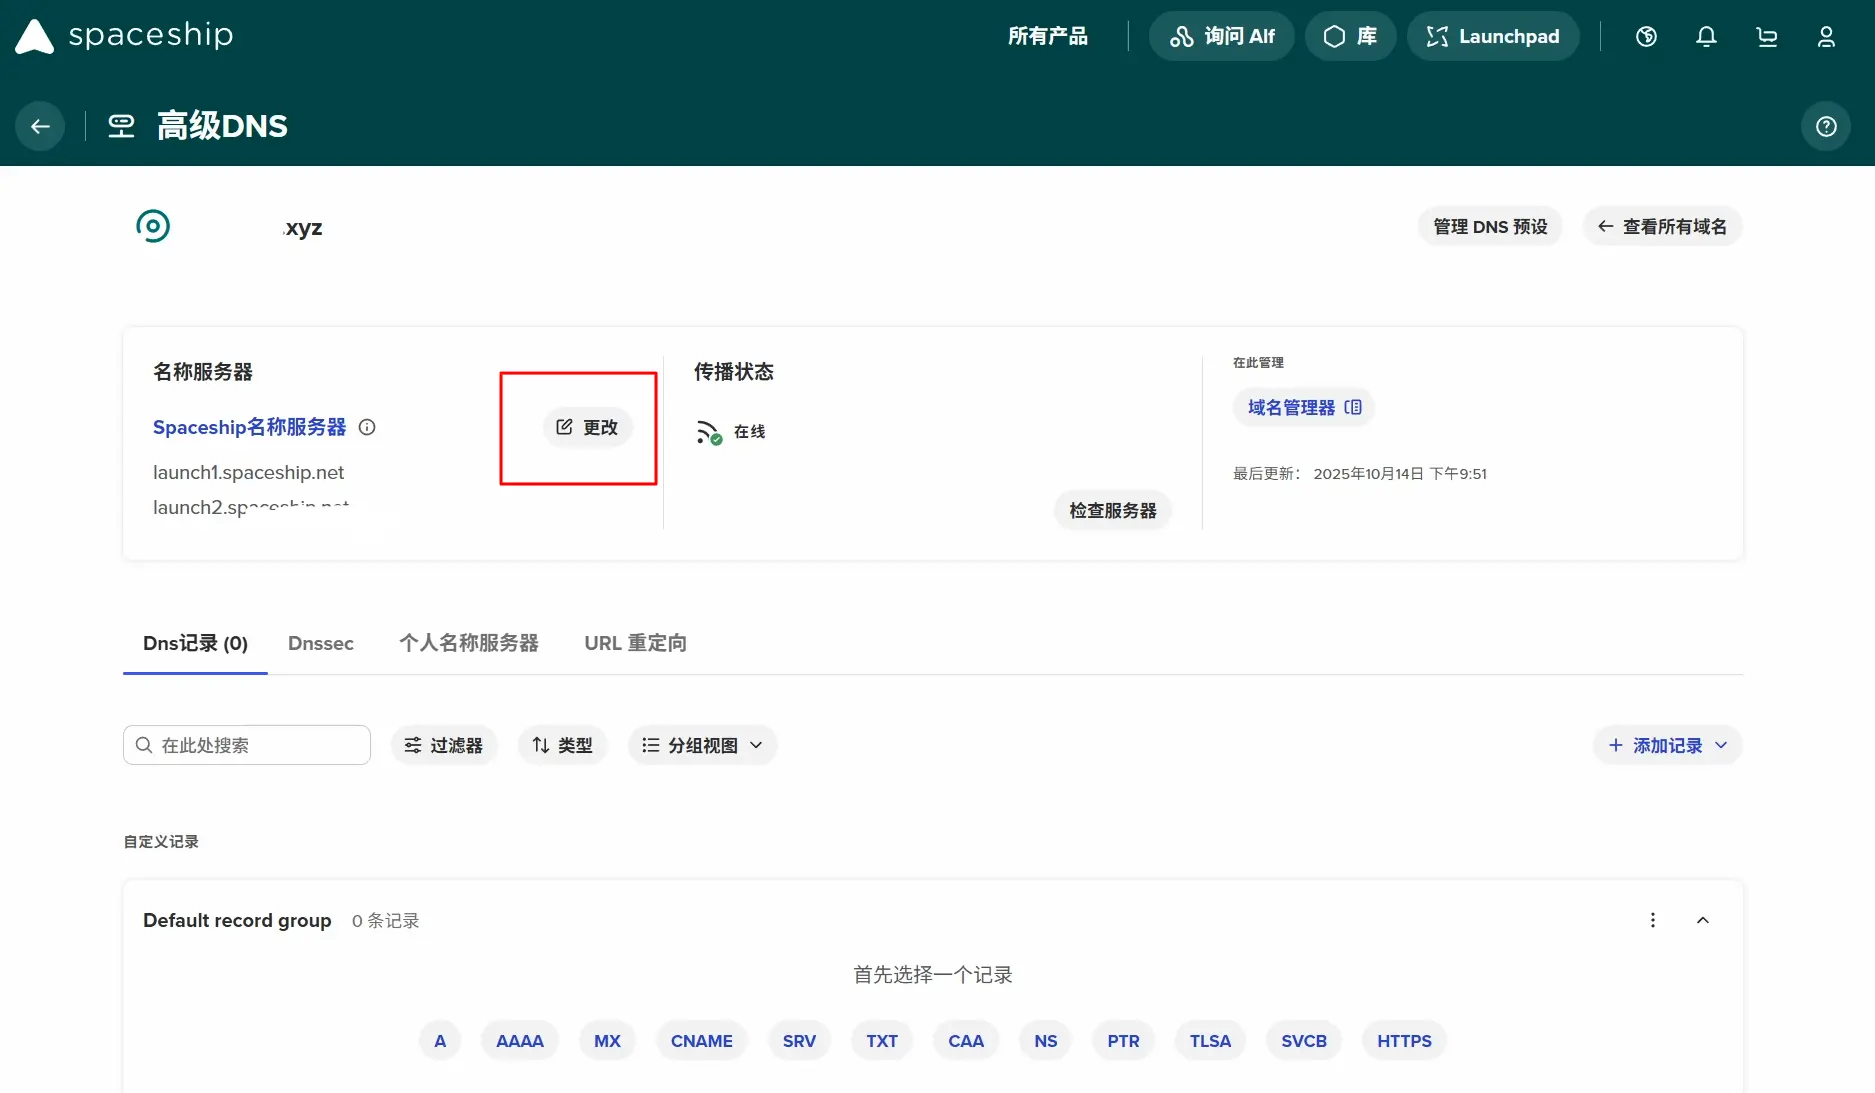
Task: Click the info icon beside Spaceship名称服务器
Action: coord(367,427)
